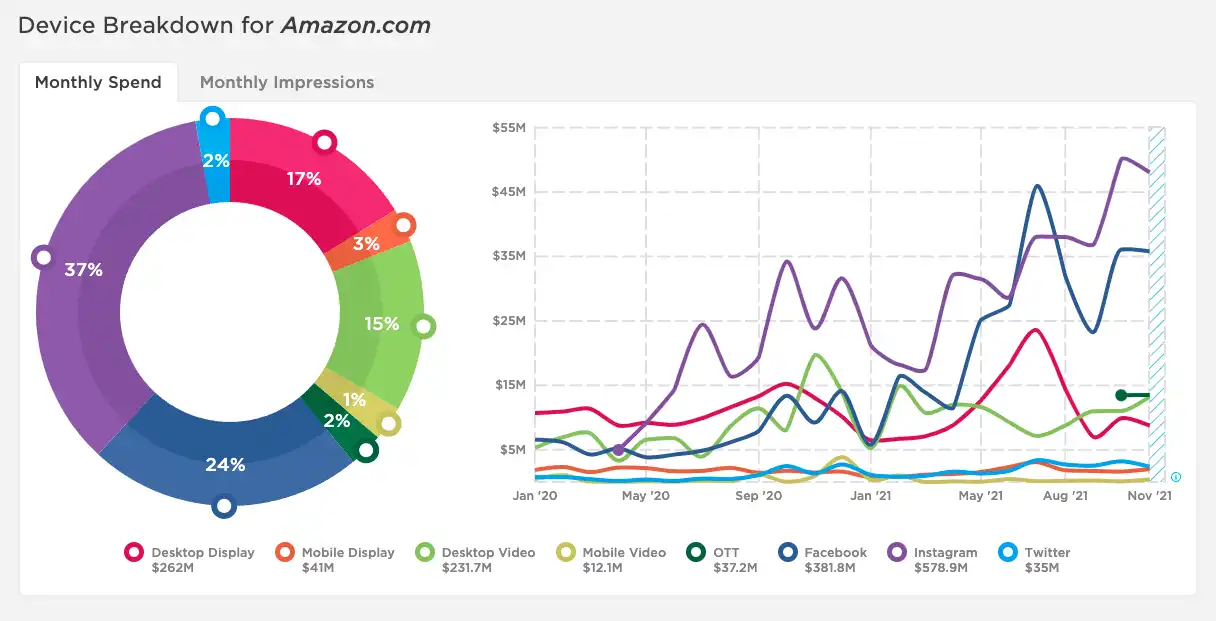The height and width of the screenshot is (621, 1216).
Task: Click the Instagram line start marker
Action: pyautogui.click(x=619, y=450)
